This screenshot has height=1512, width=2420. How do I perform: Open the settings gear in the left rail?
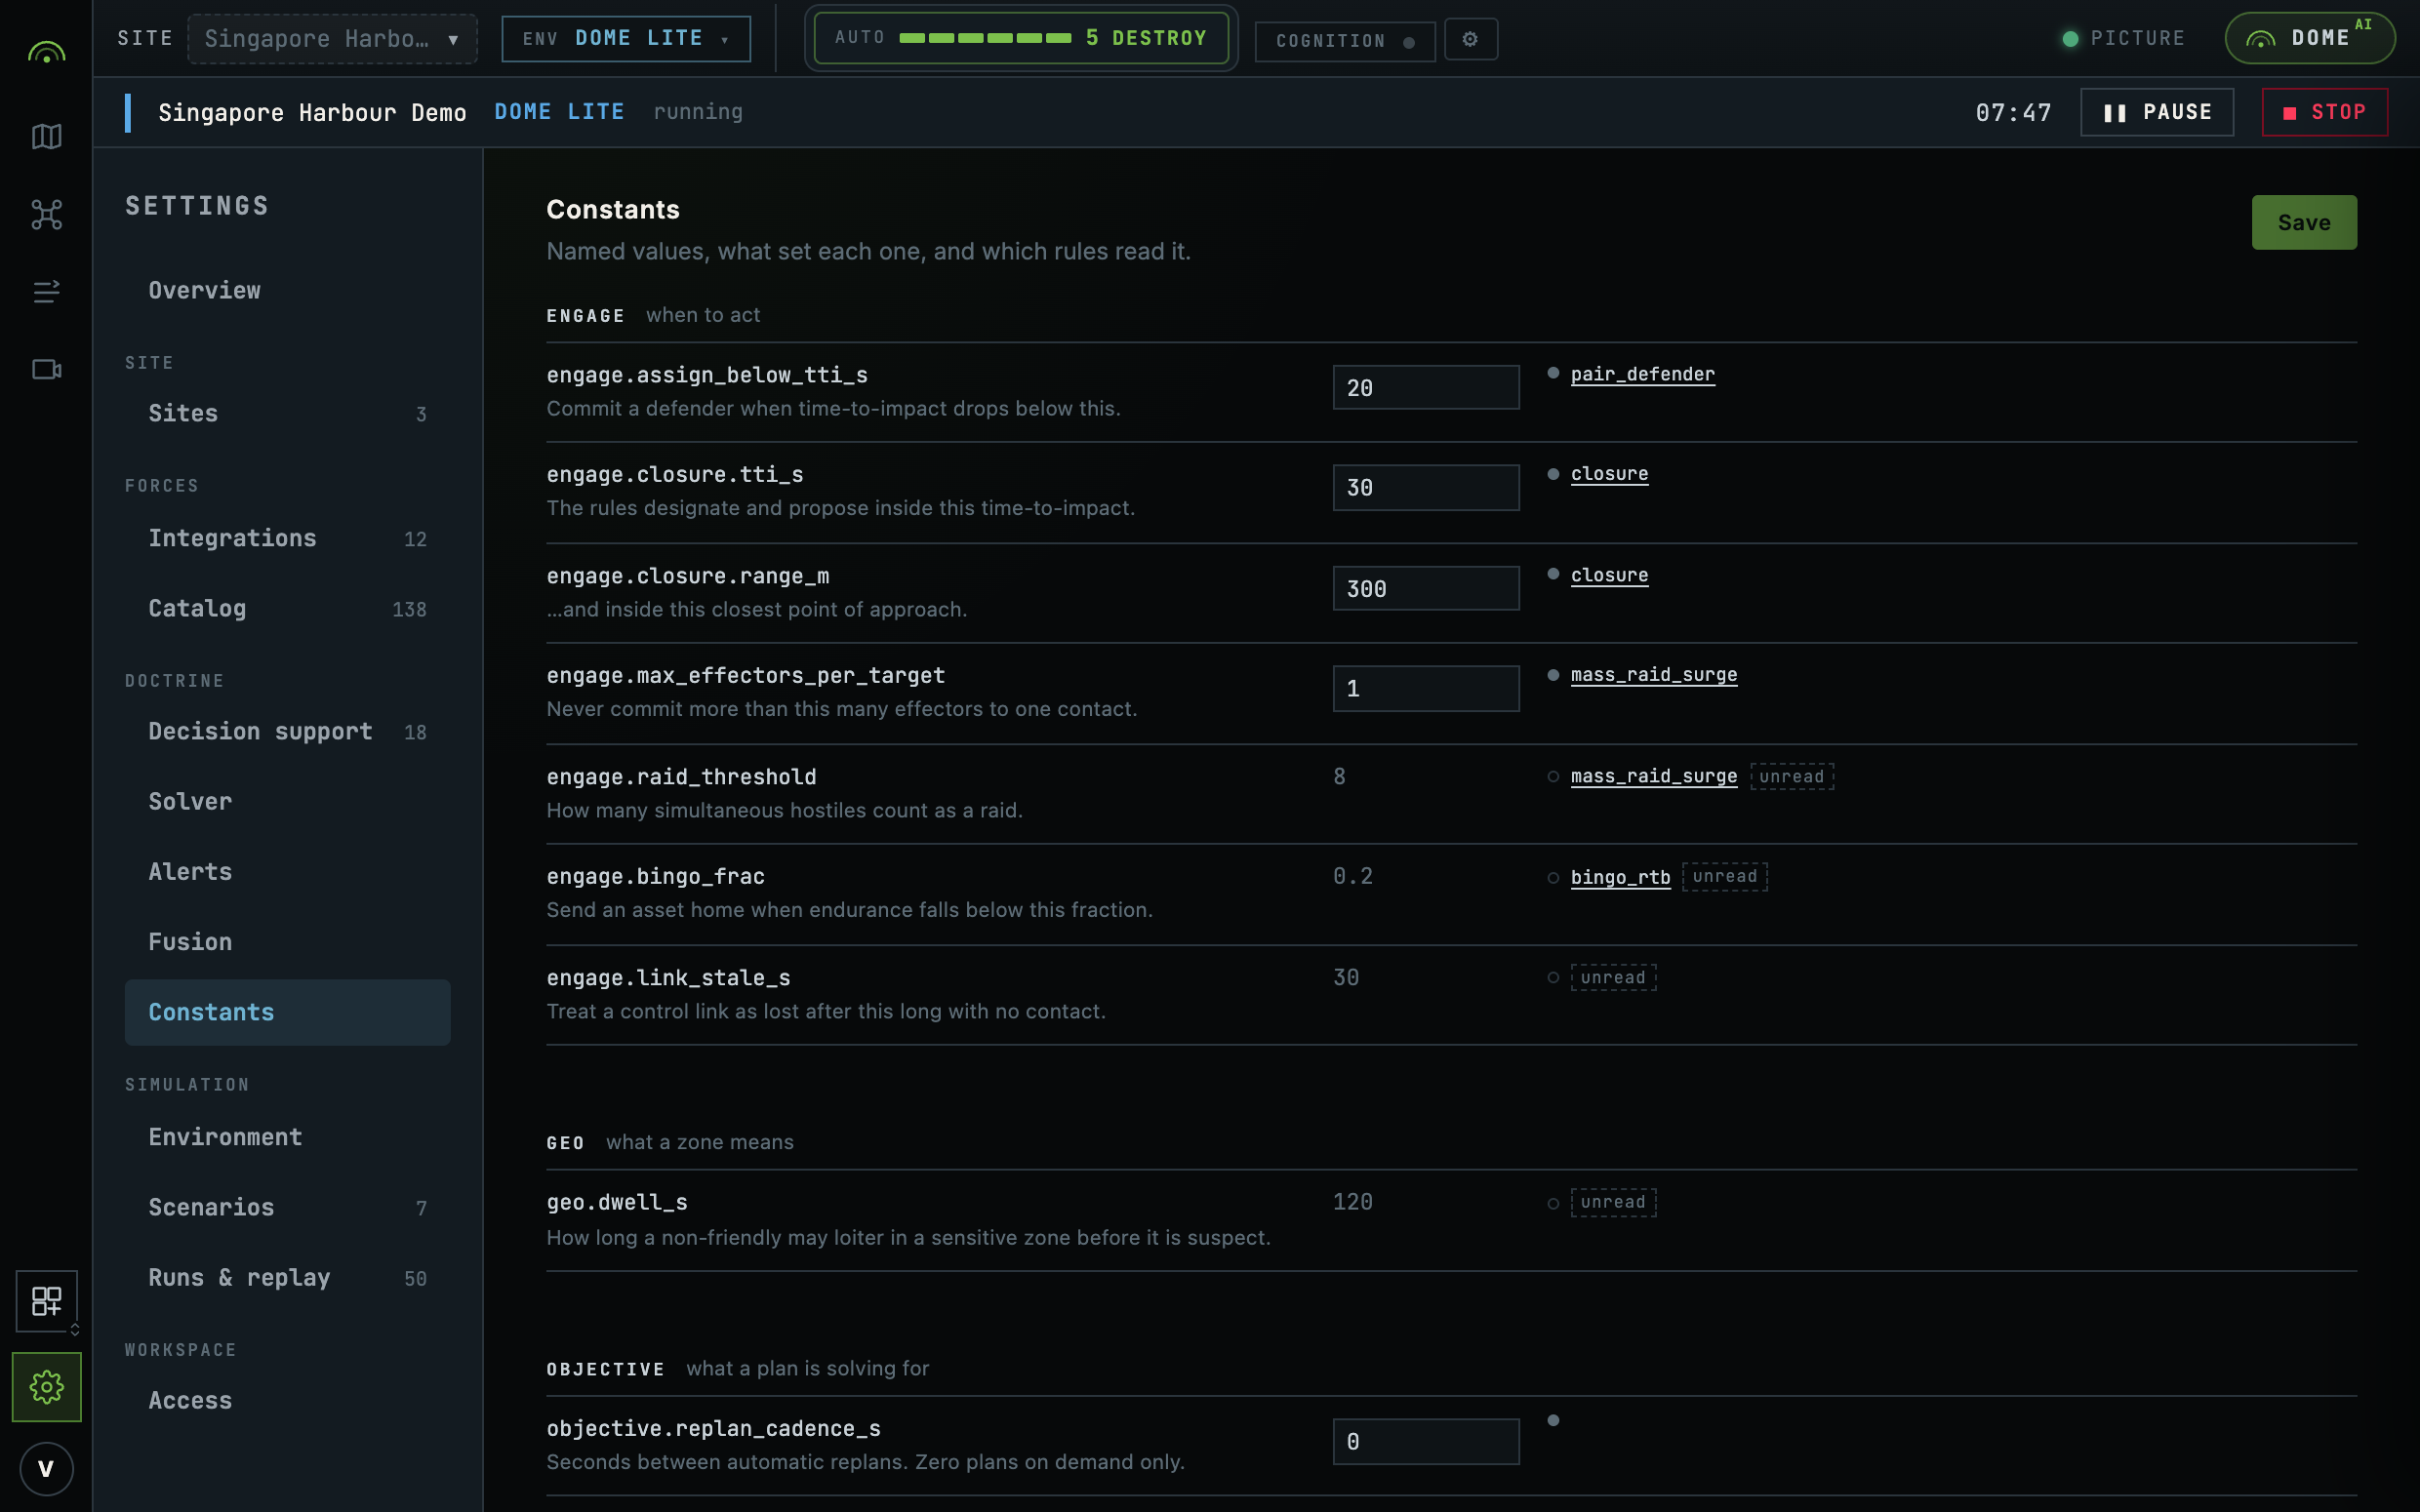(46, 1387)
